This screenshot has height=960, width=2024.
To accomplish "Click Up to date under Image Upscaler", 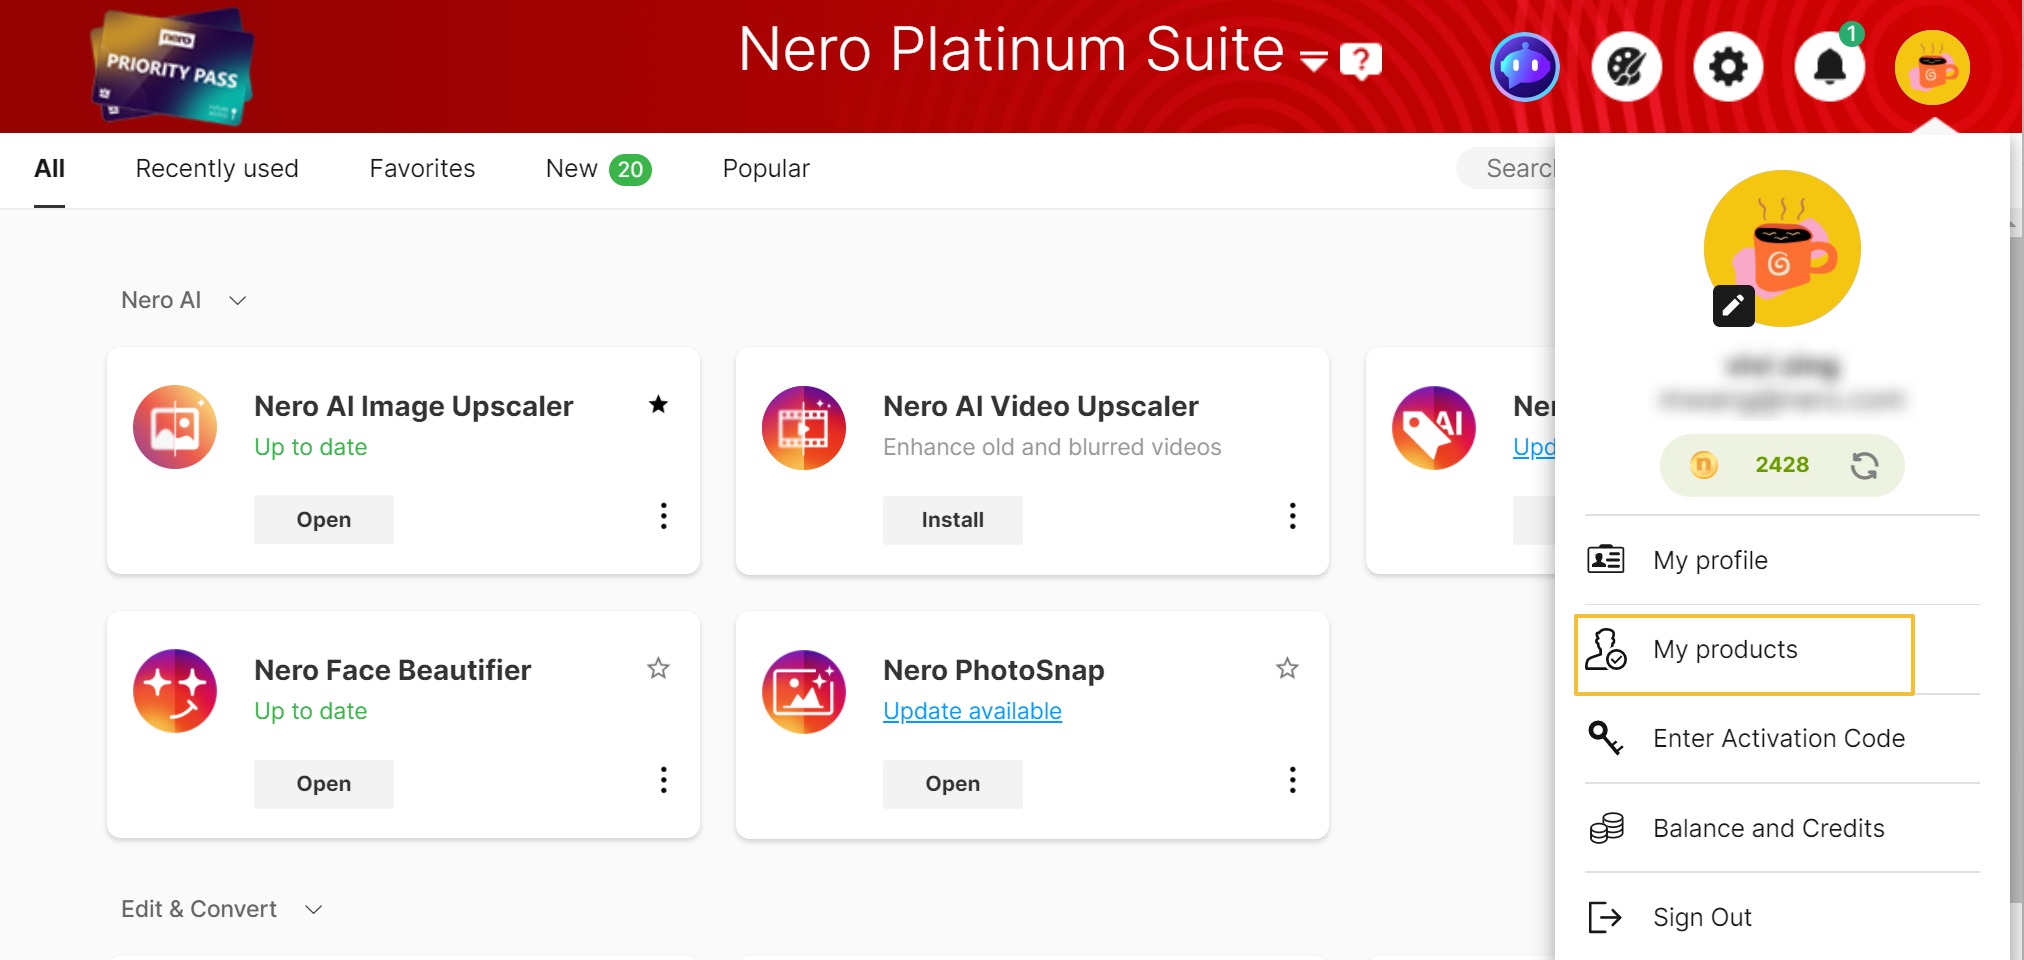I will pos(310,447).
